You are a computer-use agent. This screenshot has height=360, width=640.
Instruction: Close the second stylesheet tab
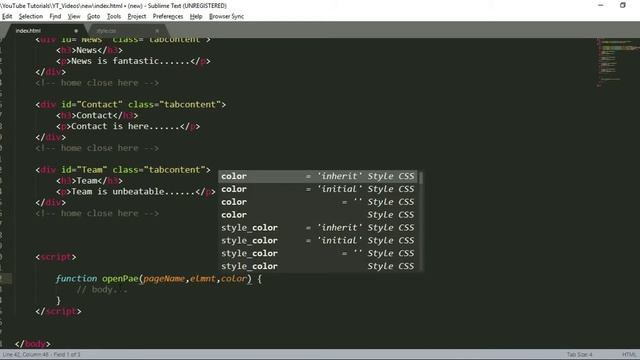click(157, 31)
